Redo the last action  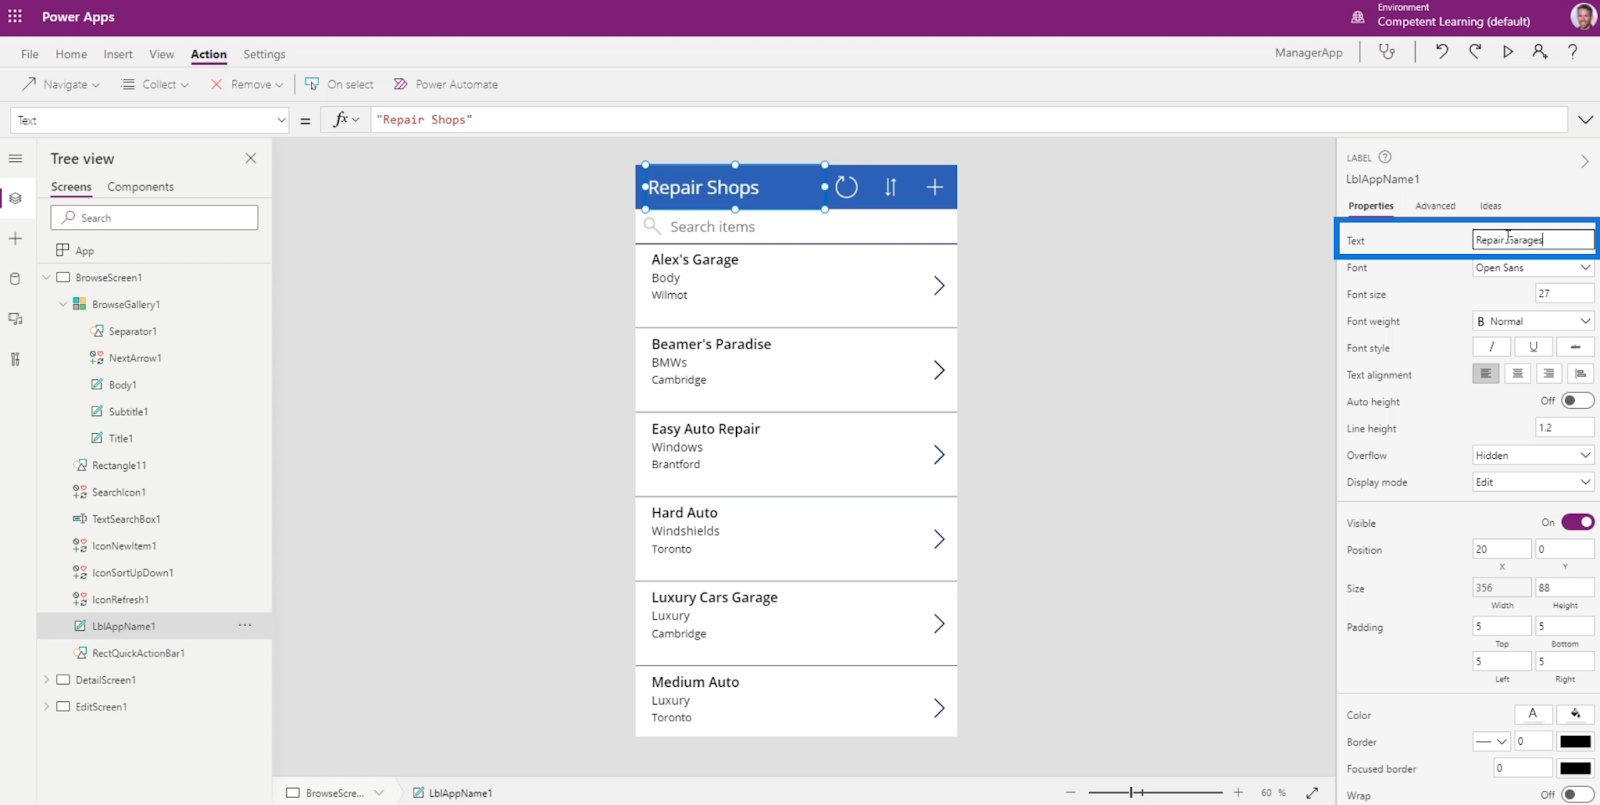pos(1475,52)
